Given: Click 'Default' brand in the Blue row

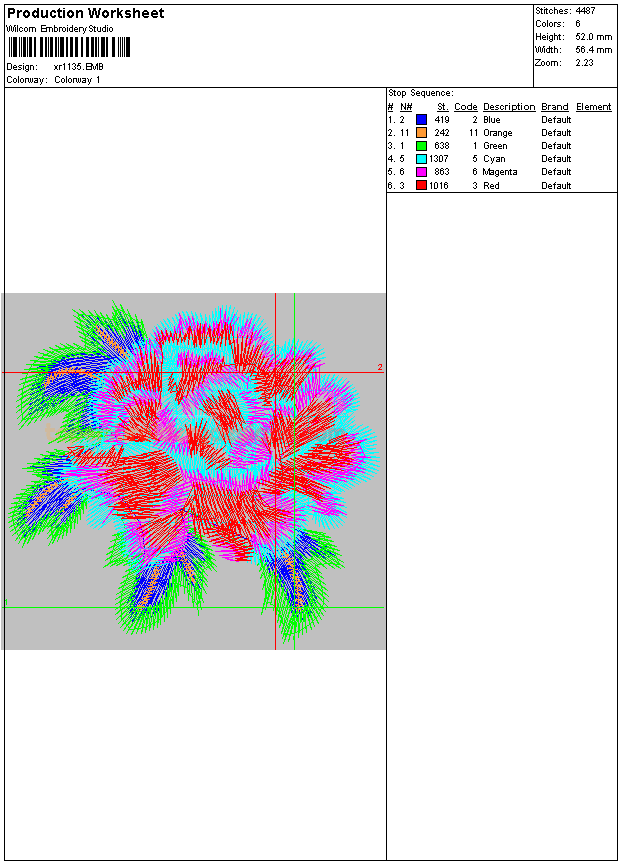Looking at the screenshot, I should click(x=556, y=120).
